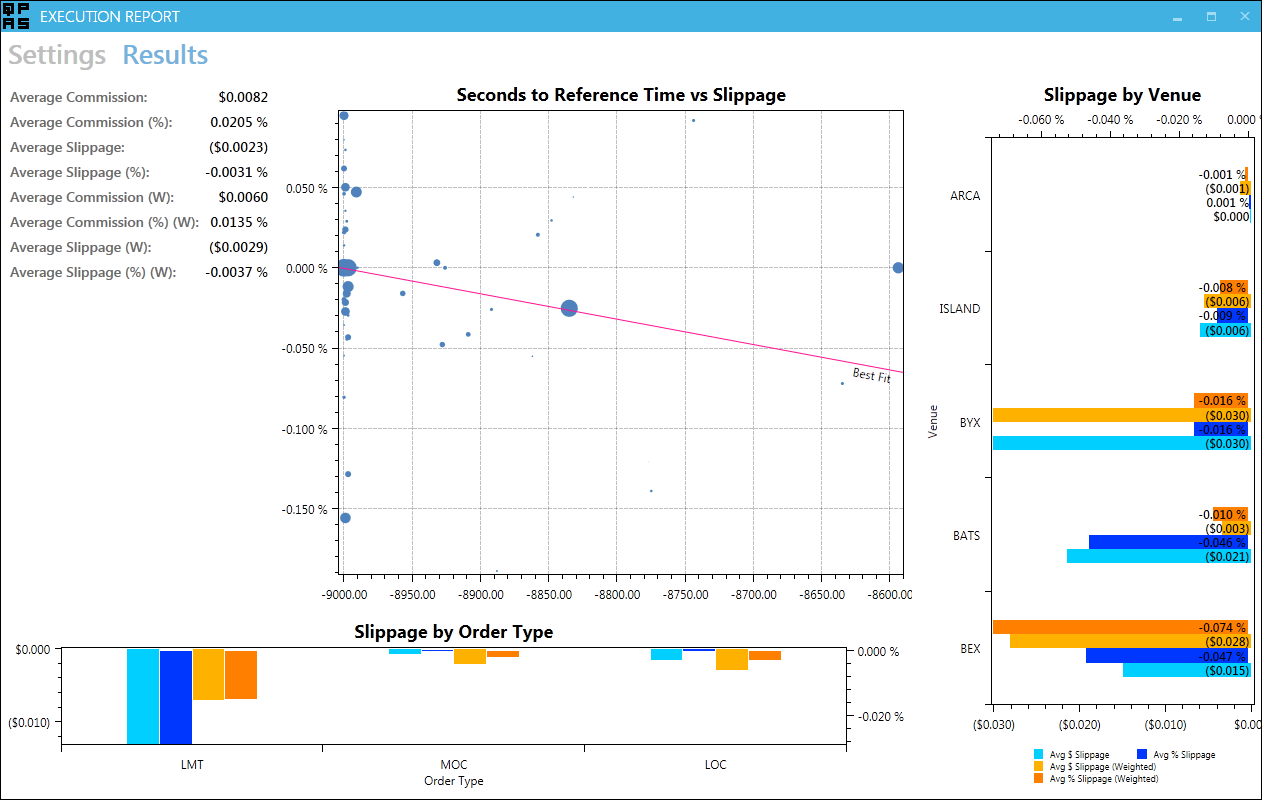The height and width of the screenshot is (800, 1262).
Task: Minimize the Execution Report window
Action: click(1178, 17)
